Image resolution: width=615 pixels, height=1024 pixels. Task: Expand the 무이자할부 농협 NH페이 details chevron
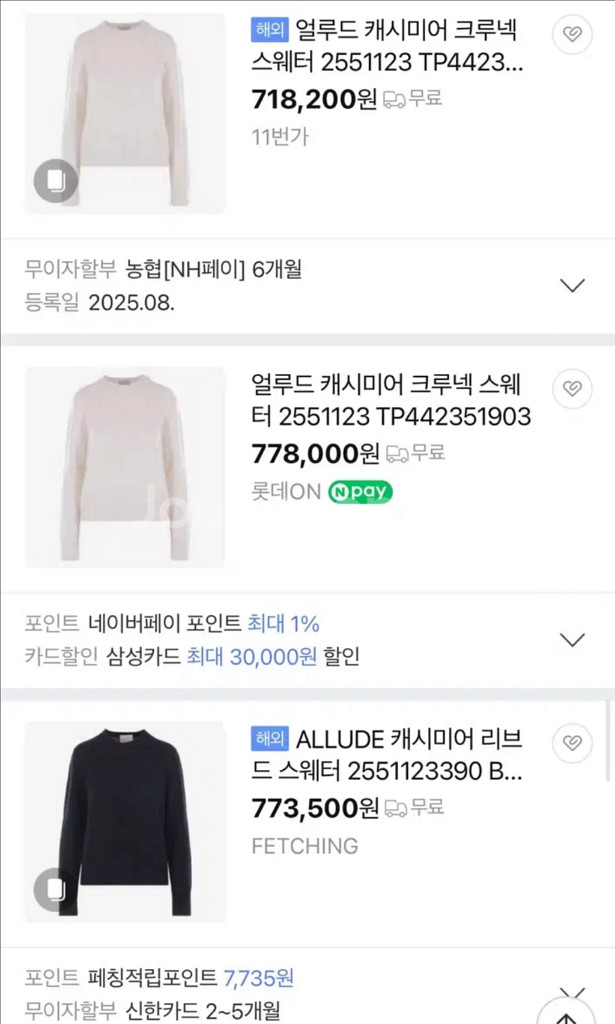(571, 284)
